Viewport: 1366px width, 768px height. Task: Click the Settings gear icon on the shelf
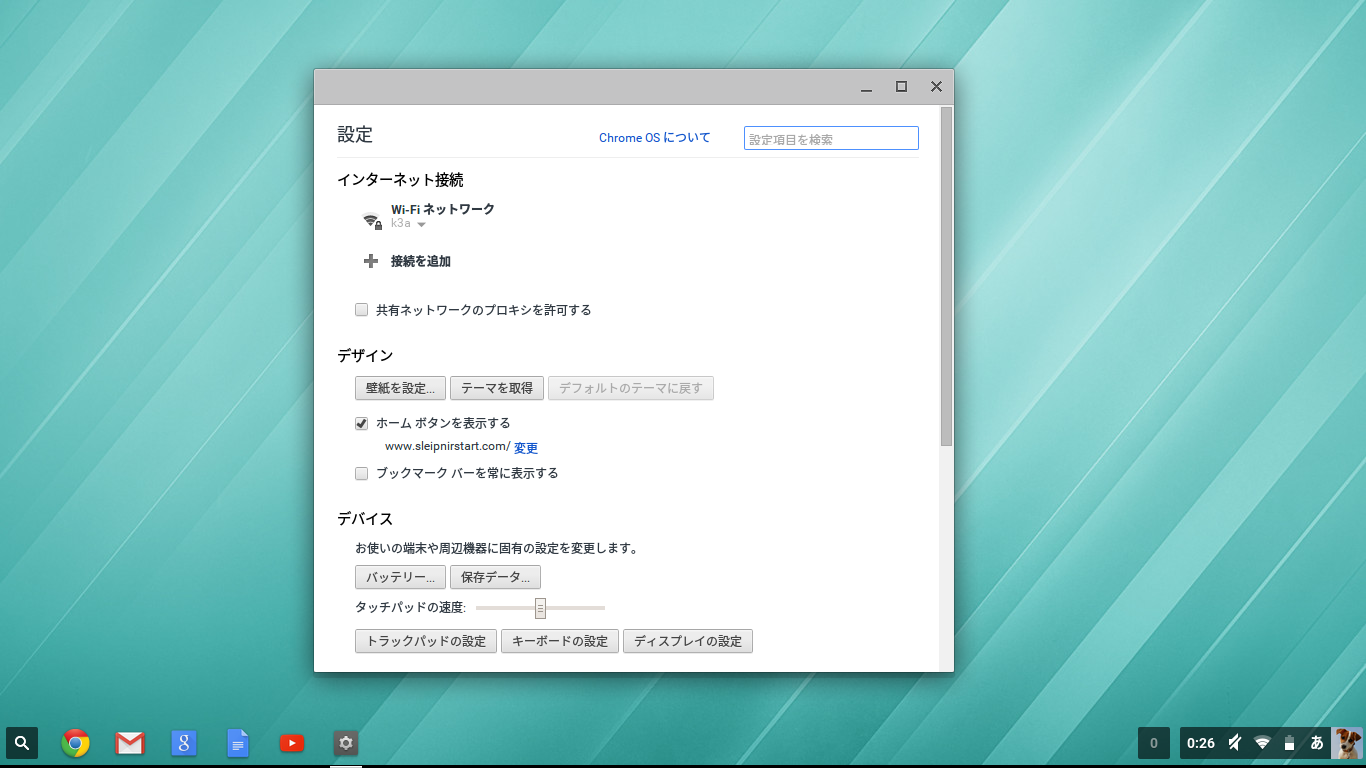[346, 743]
